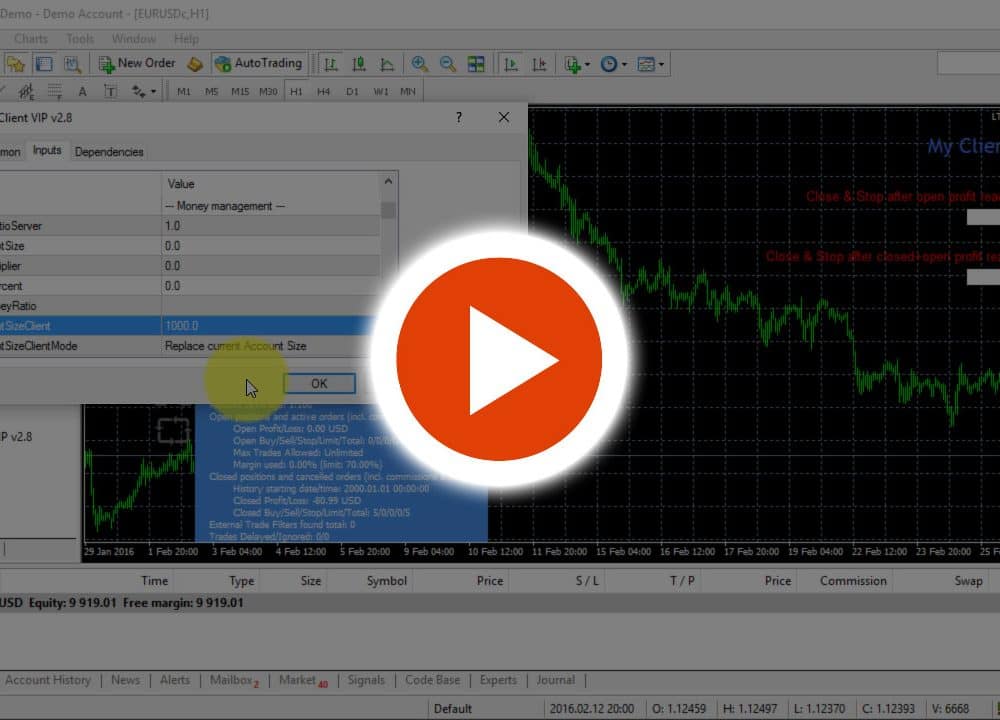Select the text label 'T' tool
Image resolution: width=1000 pixels, height=720 pixels.
coord(110,91)
